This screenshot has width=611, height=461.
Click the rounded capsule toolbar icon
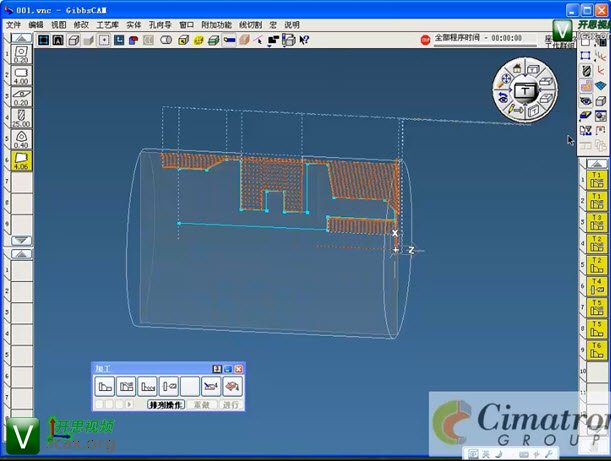point(166,40)
